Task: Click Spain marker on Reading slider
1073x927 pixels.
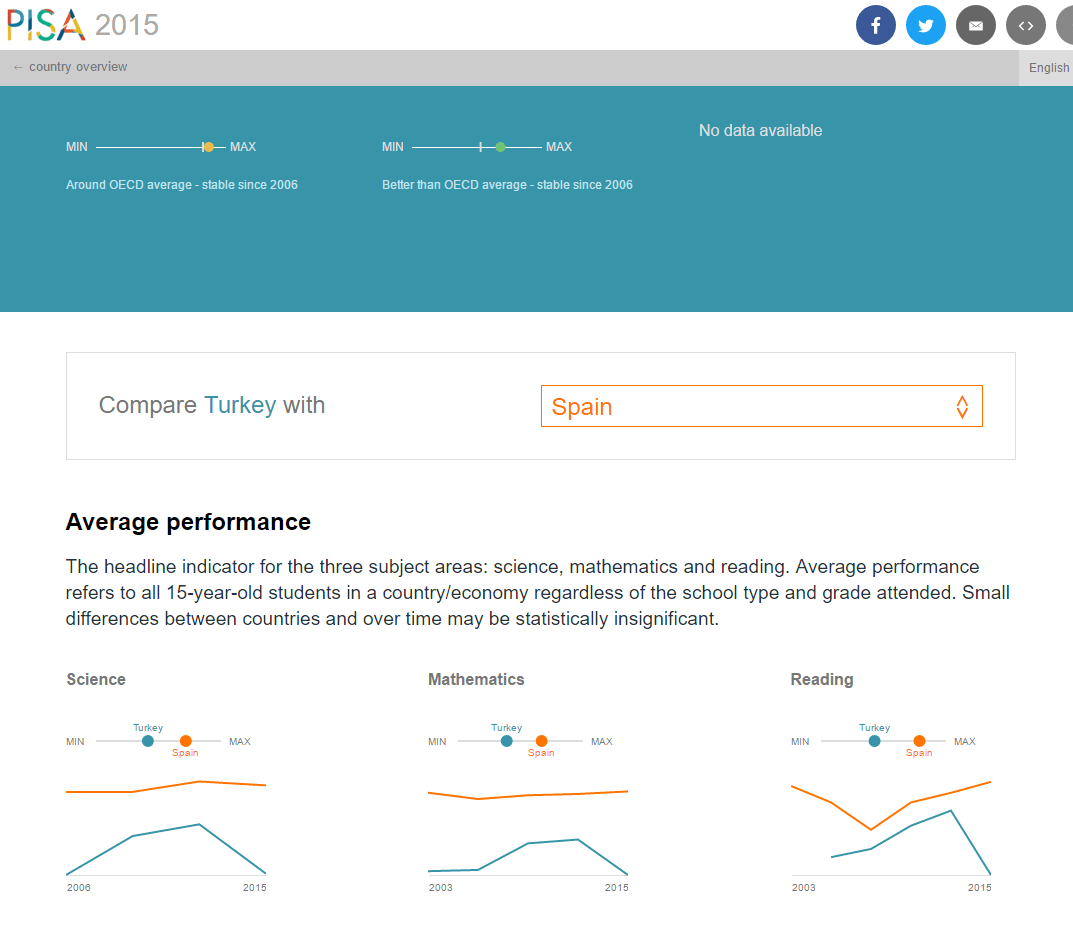Action: [919, 741]
